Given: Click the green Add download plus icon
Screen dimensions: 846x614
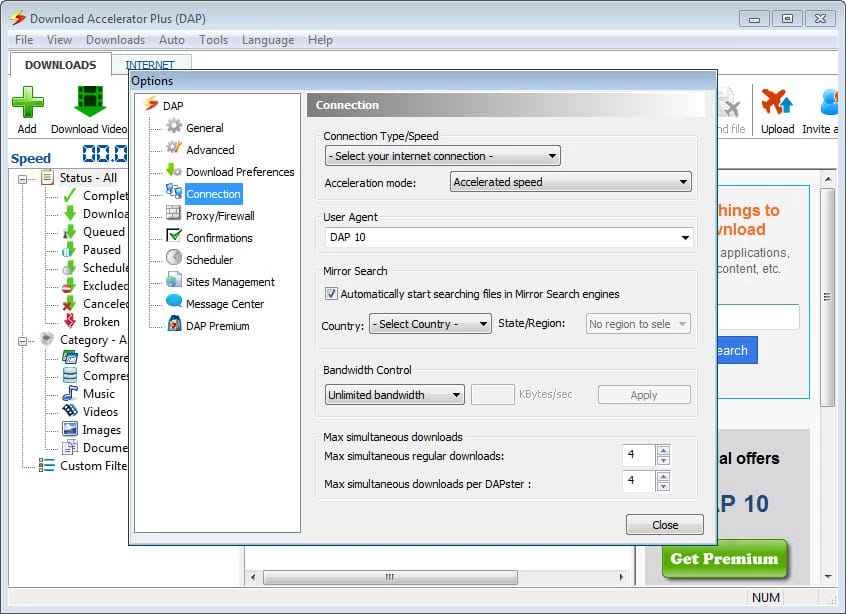Looking at the screenshot, I should (27, 104).
